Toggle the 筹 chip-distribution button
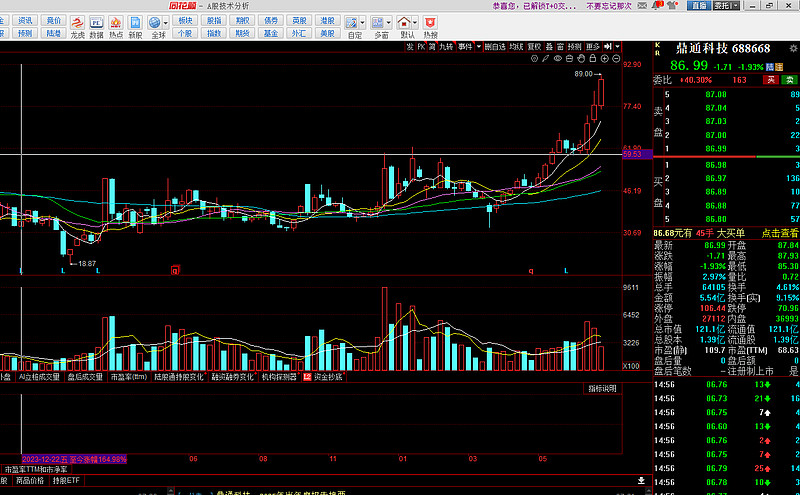 432,46
